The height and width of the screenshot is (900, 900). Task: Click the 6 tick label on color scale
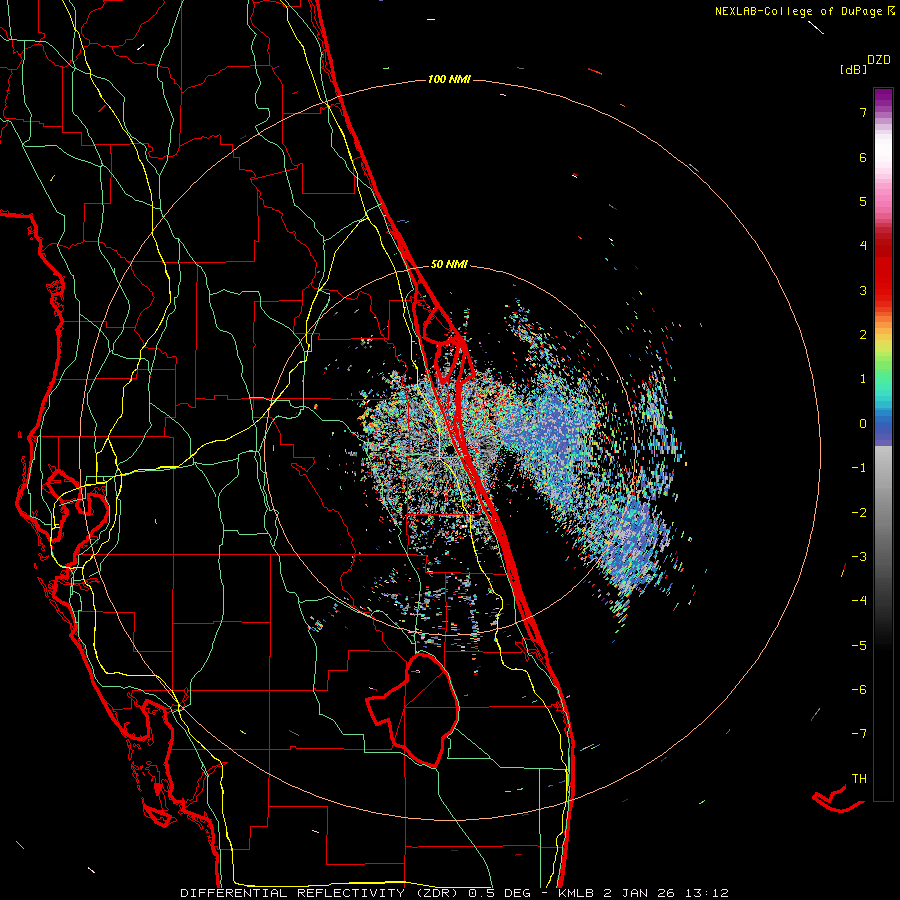pyautogui.click(x=863, y=157)
